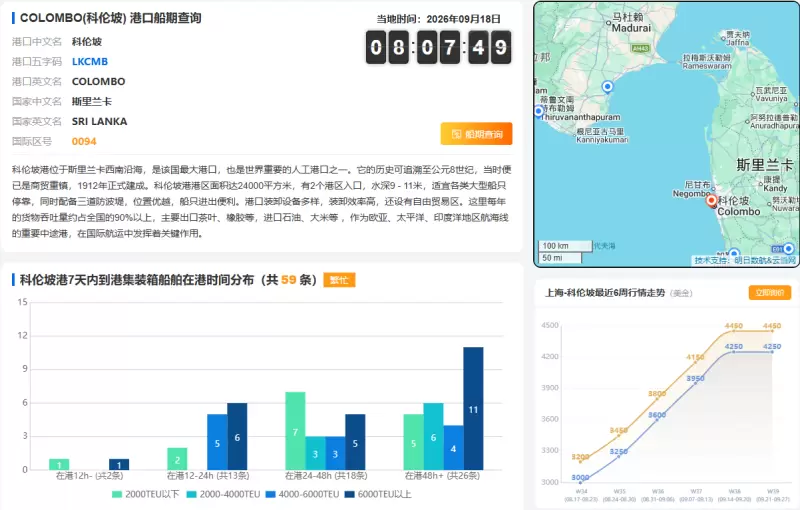Click the 在港12h- (共2条) axis label
This screenshot has width=800, height=510.
click(x=89, y=476)
